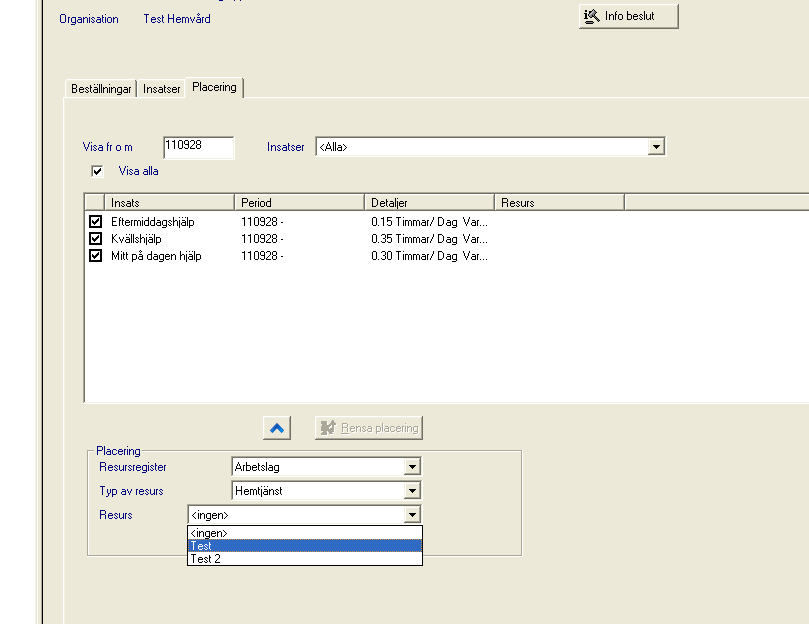Click the blue up-arrow button
Viewport: 809px width, 624px height.
coord(277,428)
